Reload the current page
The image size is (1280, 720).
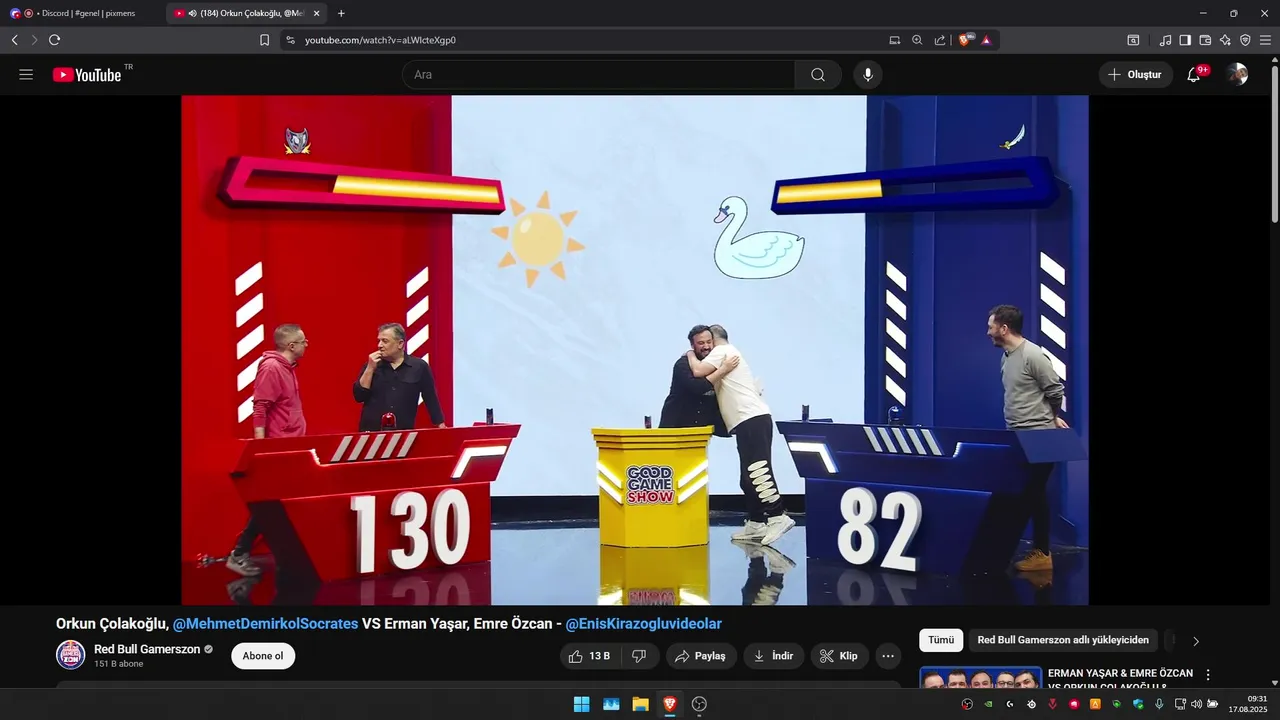54,40
